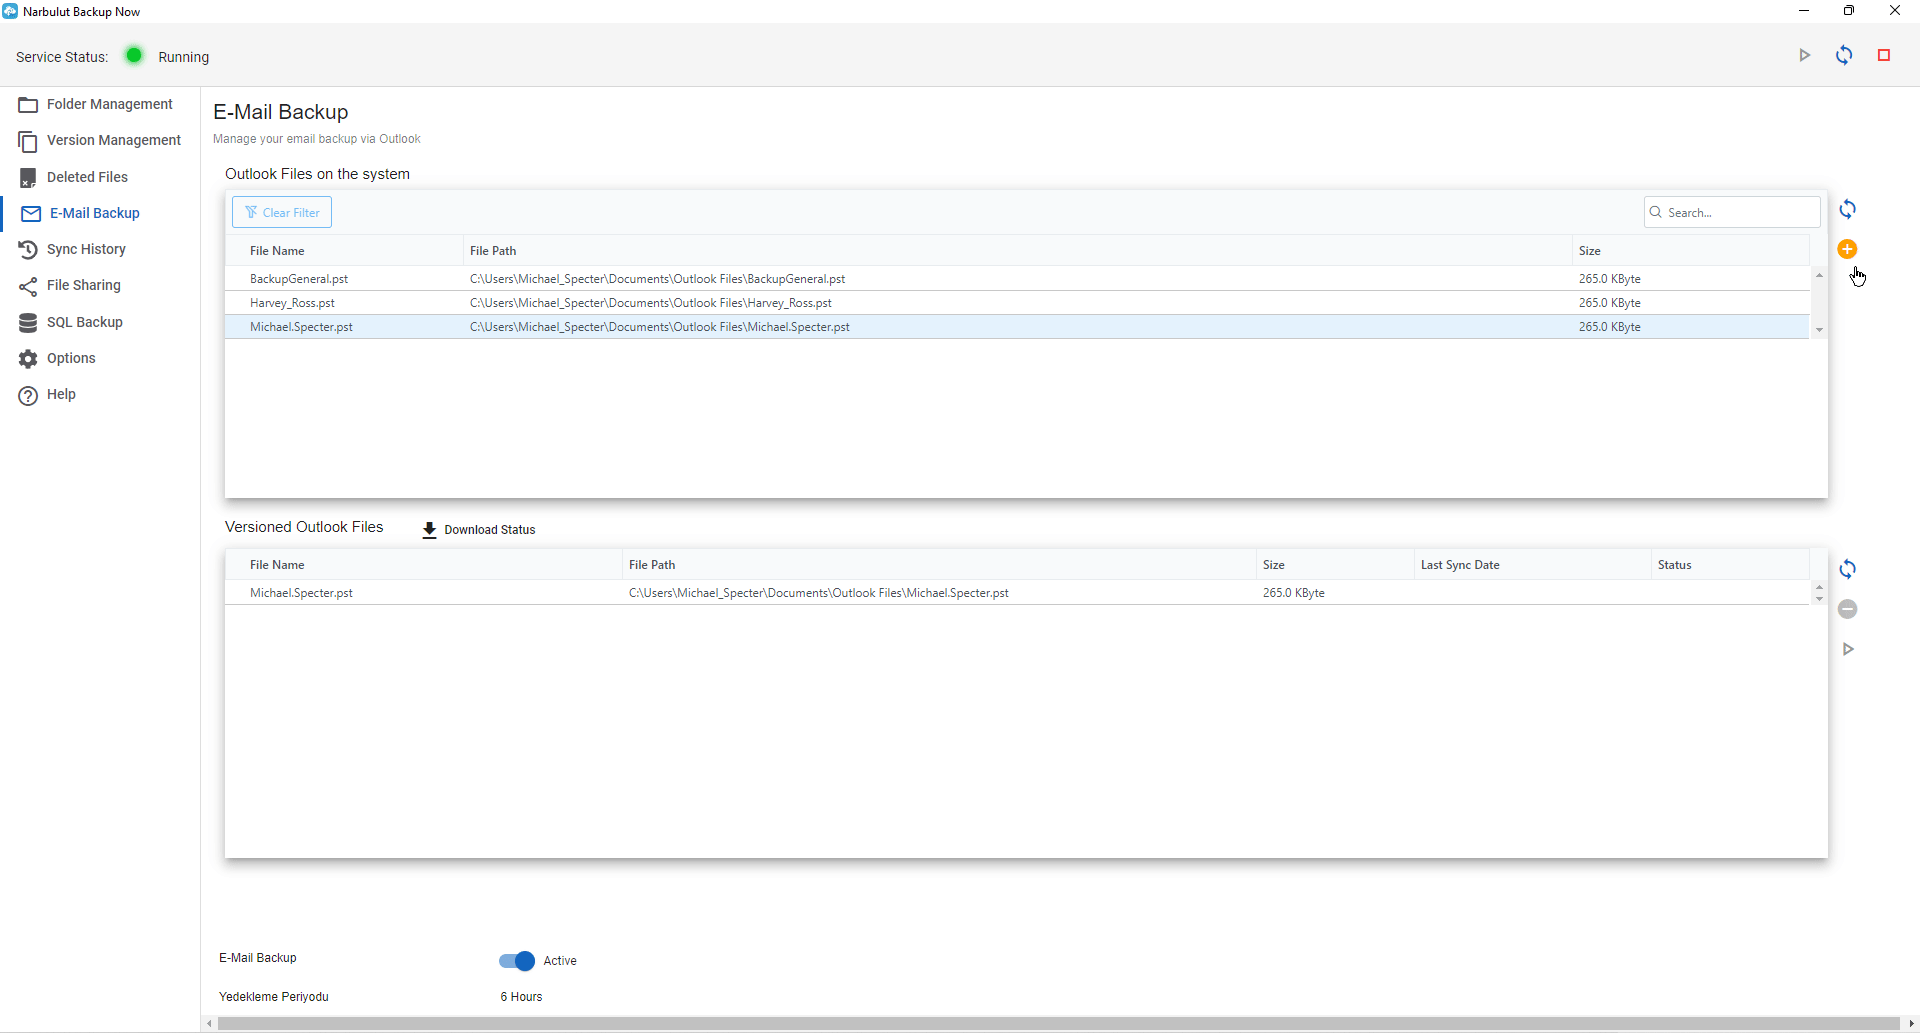This screenshot has height=1033, width=1920.
Task: Click horizontal scrollbar left arrow
Action: point(208,1023)
